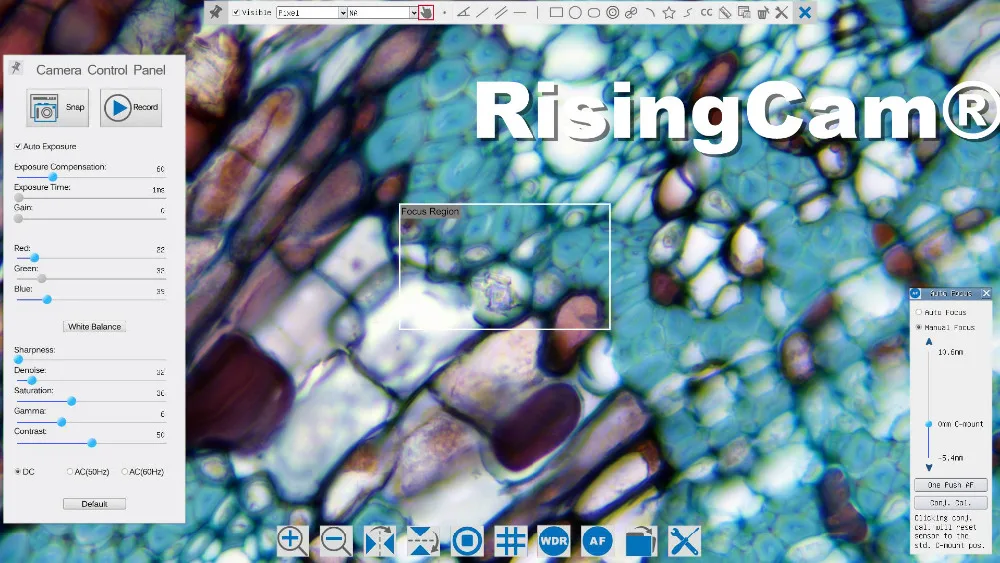Close the measurement toolbar with blue X
Screen dimensions: 1000x563
pos(805,12)
